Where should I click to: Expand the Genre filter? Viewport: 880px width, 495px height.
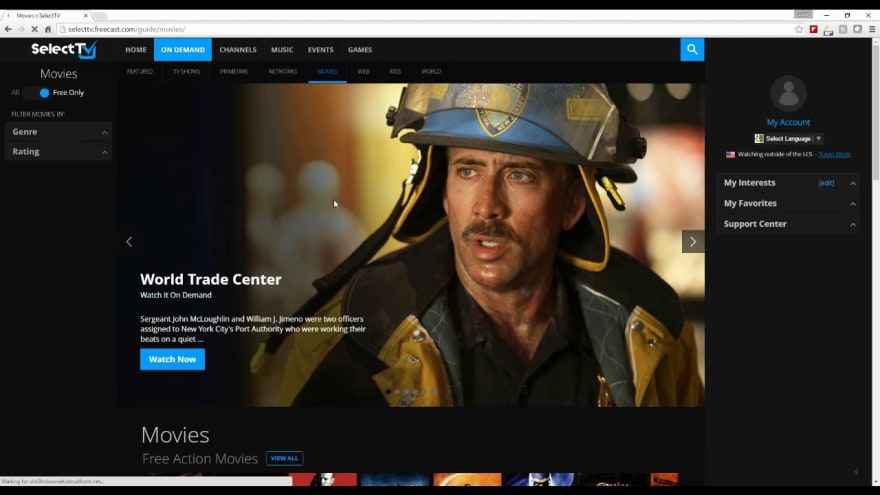coord(58,132)
